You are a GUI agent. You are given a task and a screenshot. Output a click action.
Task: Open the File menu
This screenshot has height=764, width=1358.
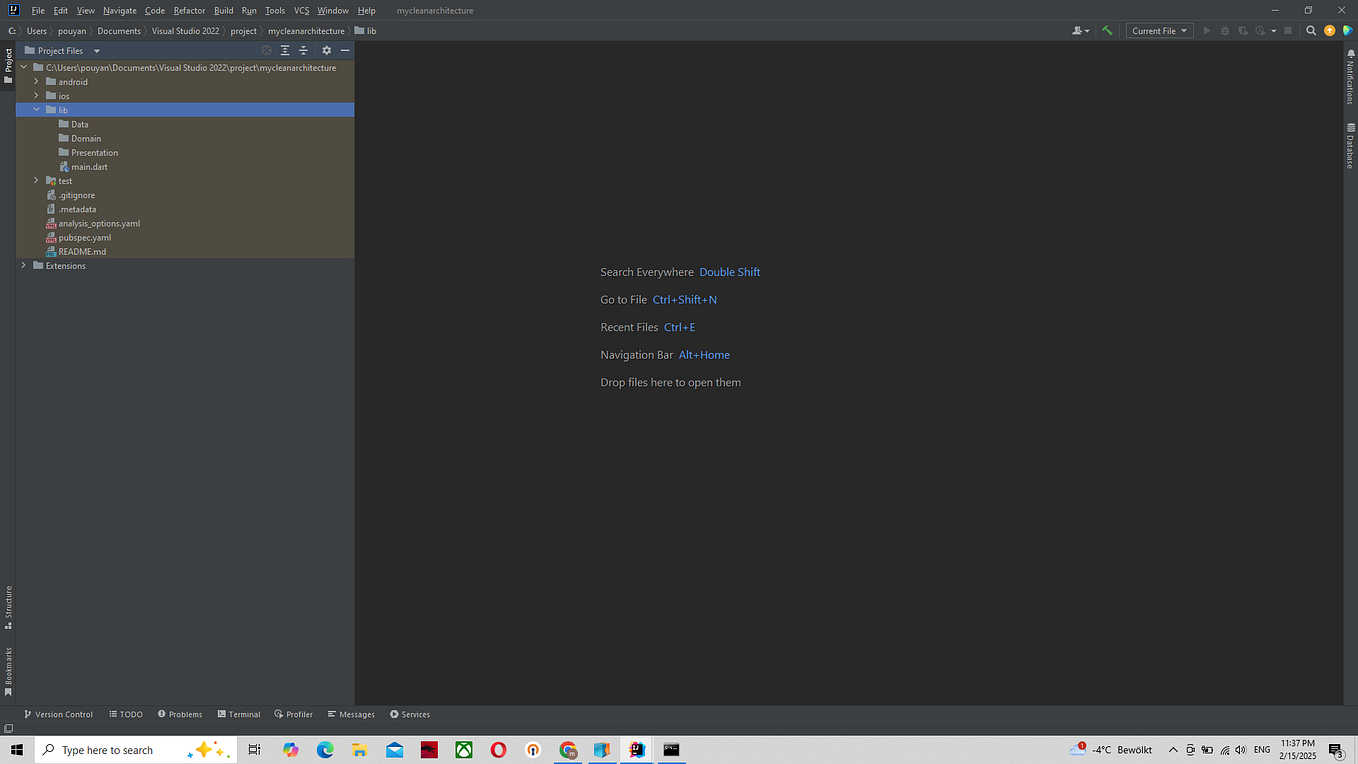point(37,10)
